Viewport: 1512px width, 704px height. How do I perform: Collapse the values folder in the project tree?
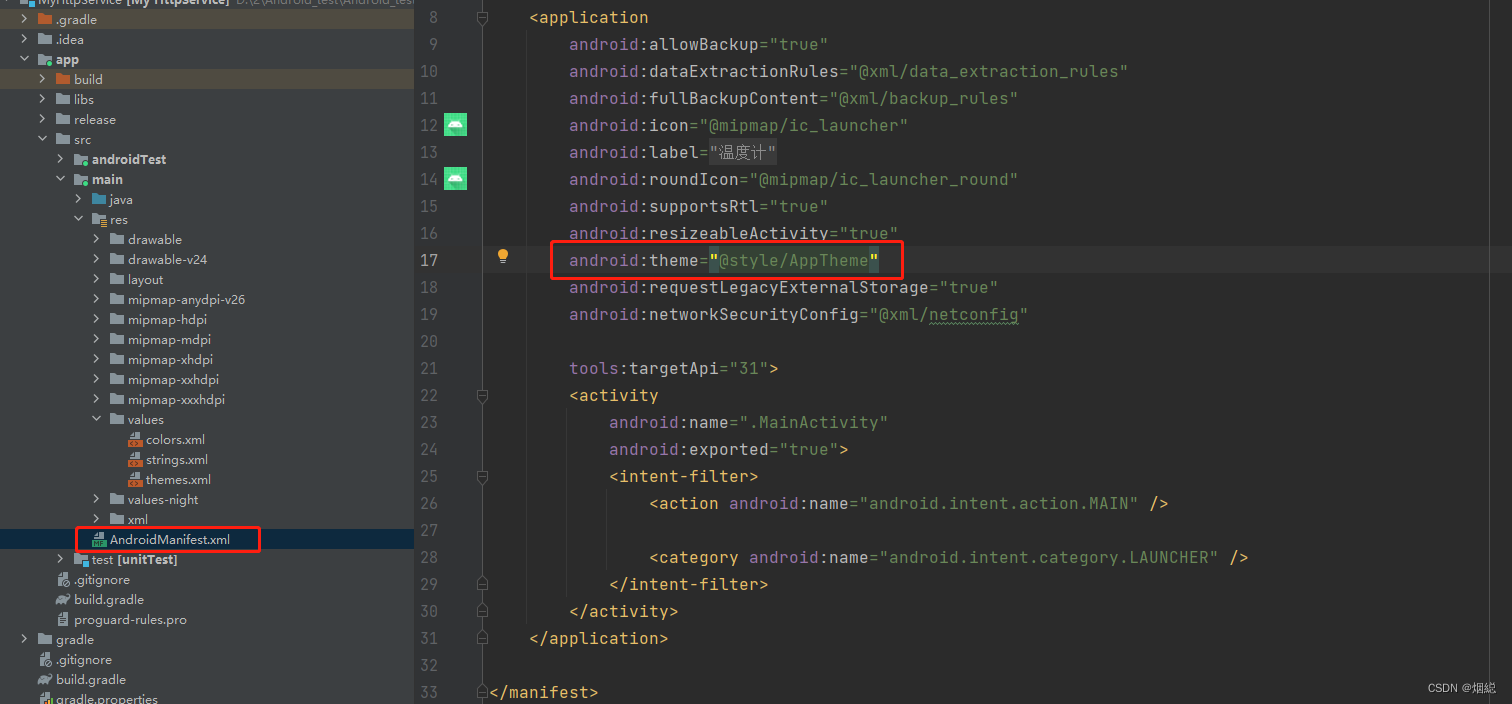(96, 418)
